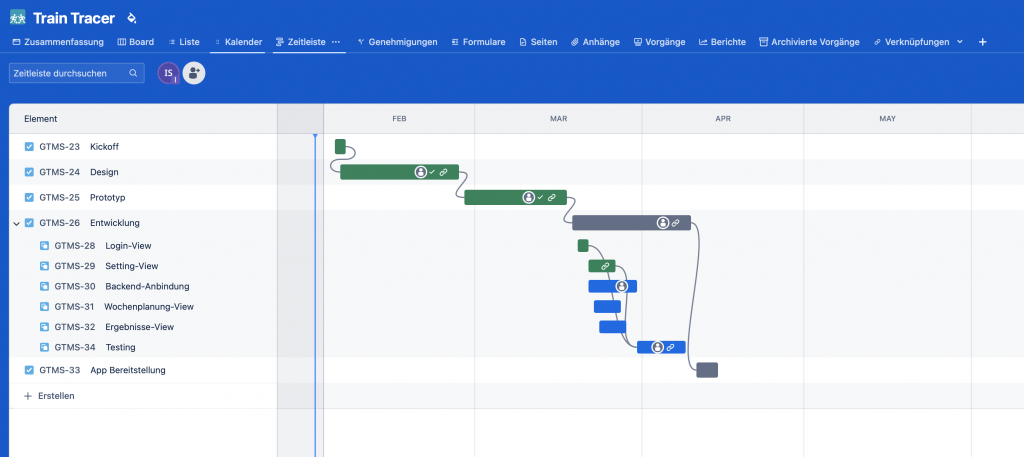Viewport: 1024px width, 457px height.
Task: Toggle the GTMS-23 Kickoff checkbox
Action: [29, 147]
